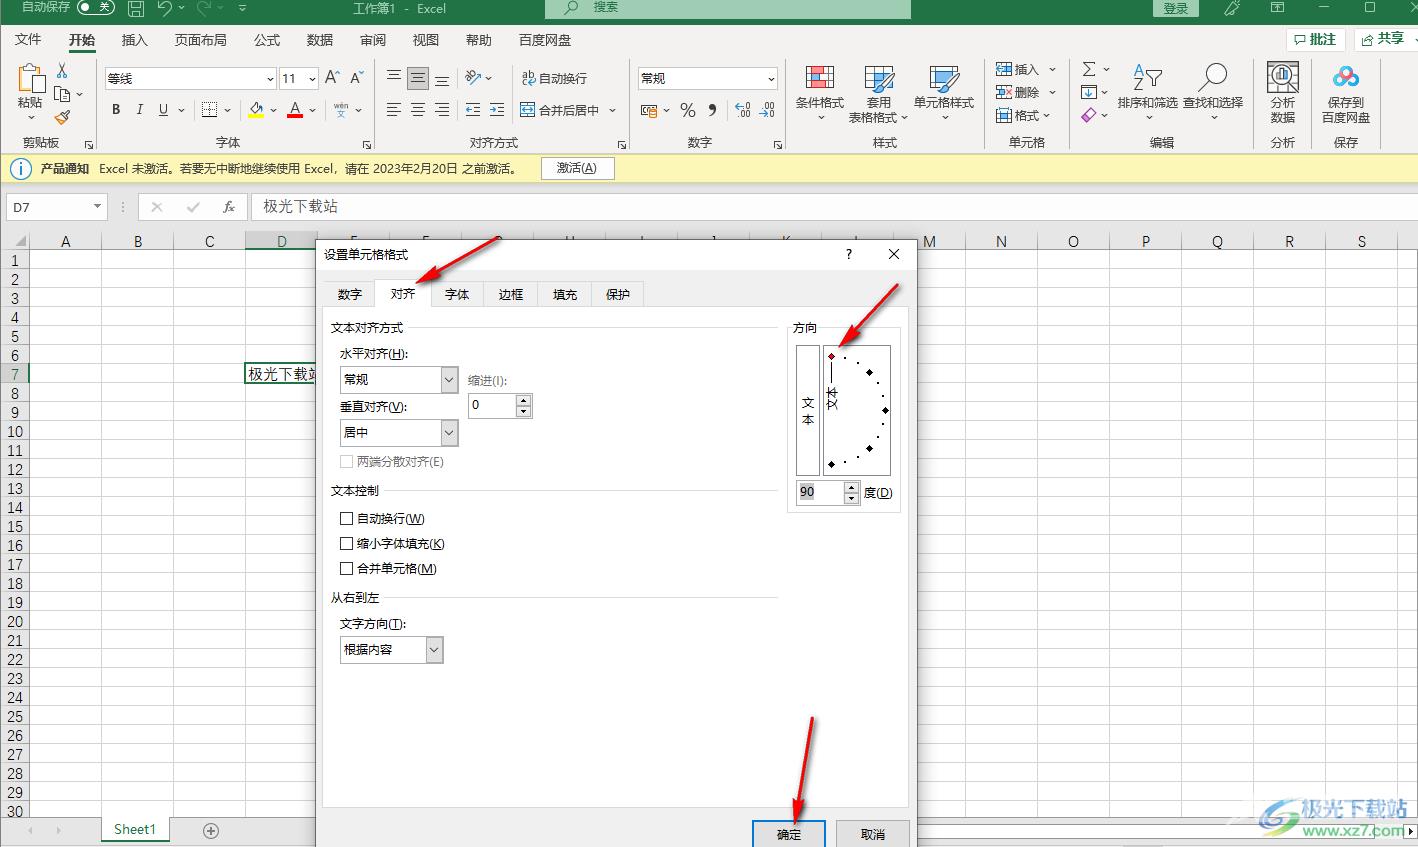Click the Cut scissors icon
The width and height of the screenshot is (1418, 847).
pos(62,71)
